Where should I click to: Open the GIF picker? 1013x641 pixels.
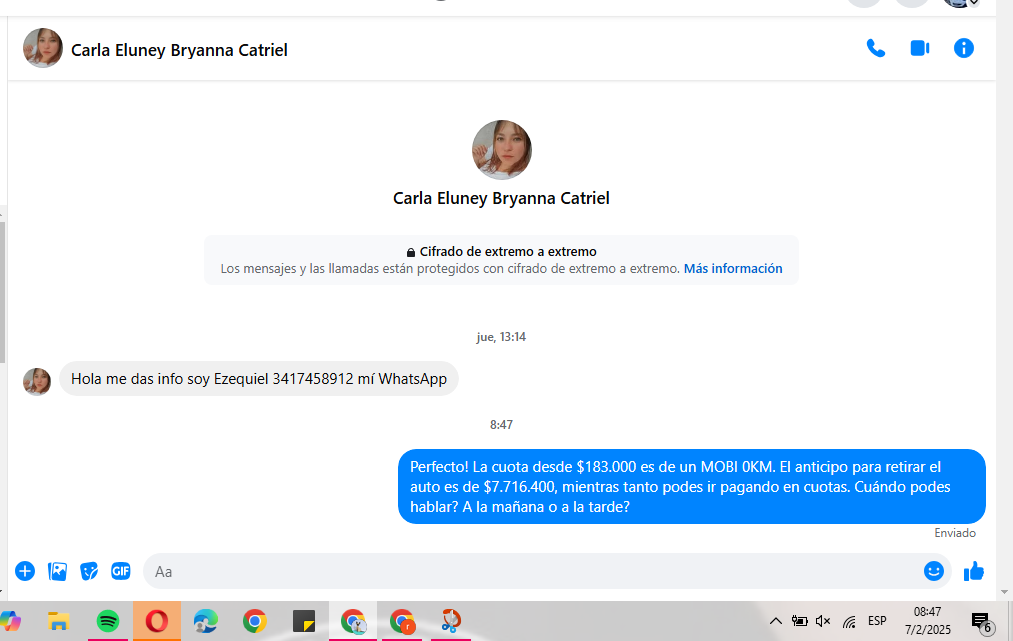tap(121, 571)
